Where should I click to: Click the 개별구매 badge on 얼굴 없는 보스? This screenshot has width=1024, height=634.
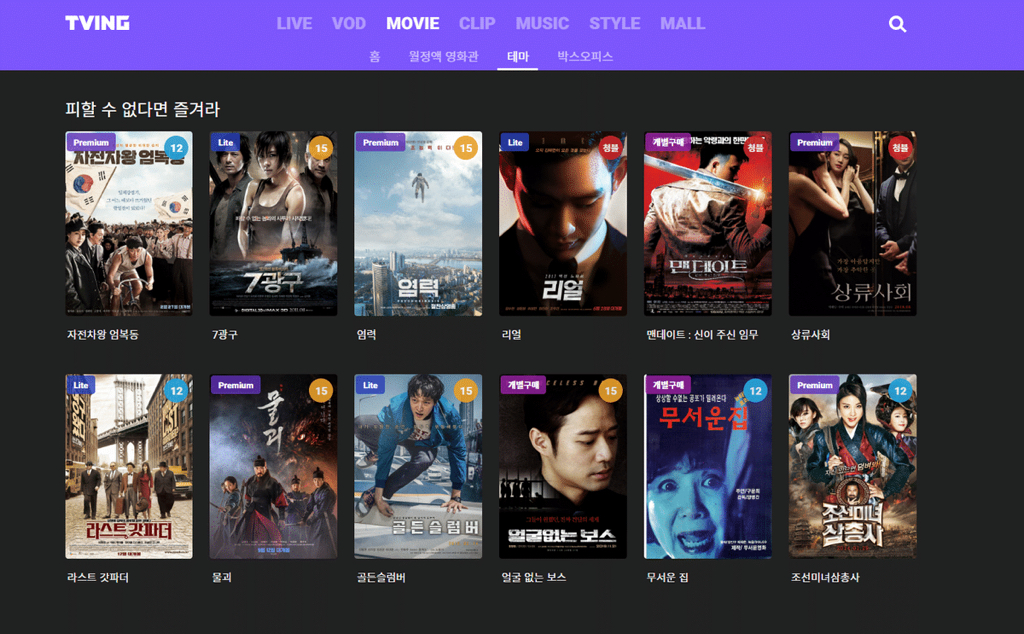click(523, 385)
